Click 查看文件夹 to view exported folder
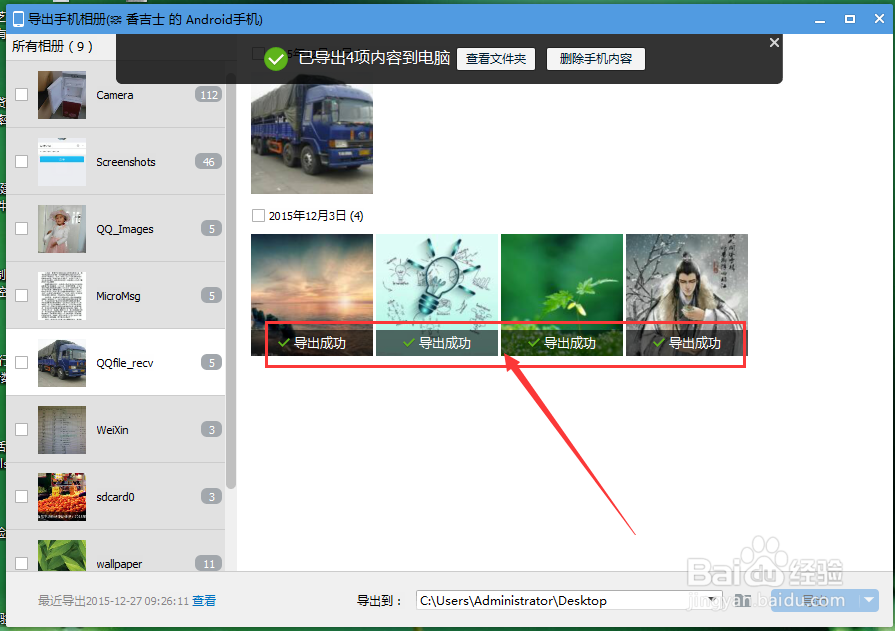Screen dimensions: 895x631 [496, 59]
